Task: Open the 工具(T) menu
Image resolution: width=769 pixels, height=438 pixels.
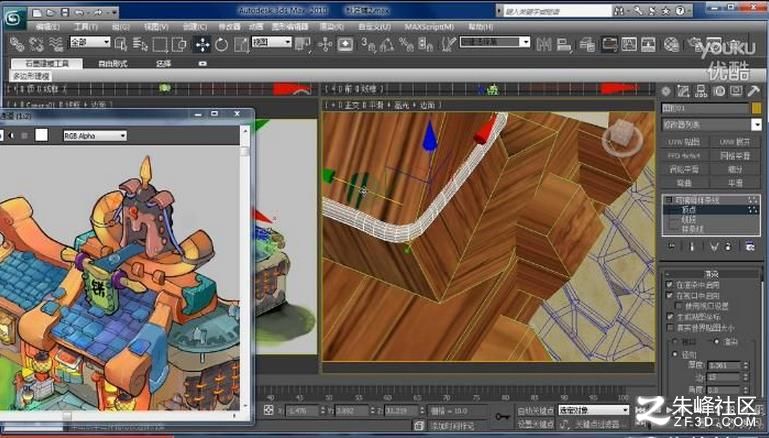Action: (x=86, y=27)
